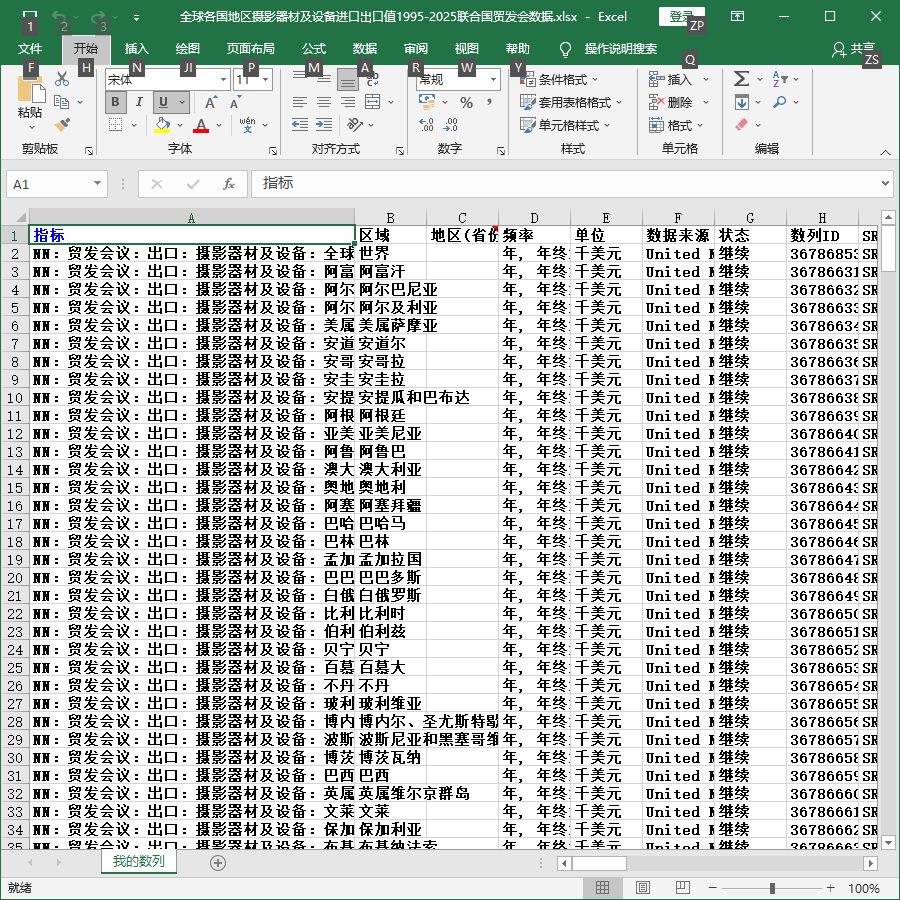Screen dimensions: 900x900
Task: Click the Cut scissors icon
Action: tap(62, 79)
